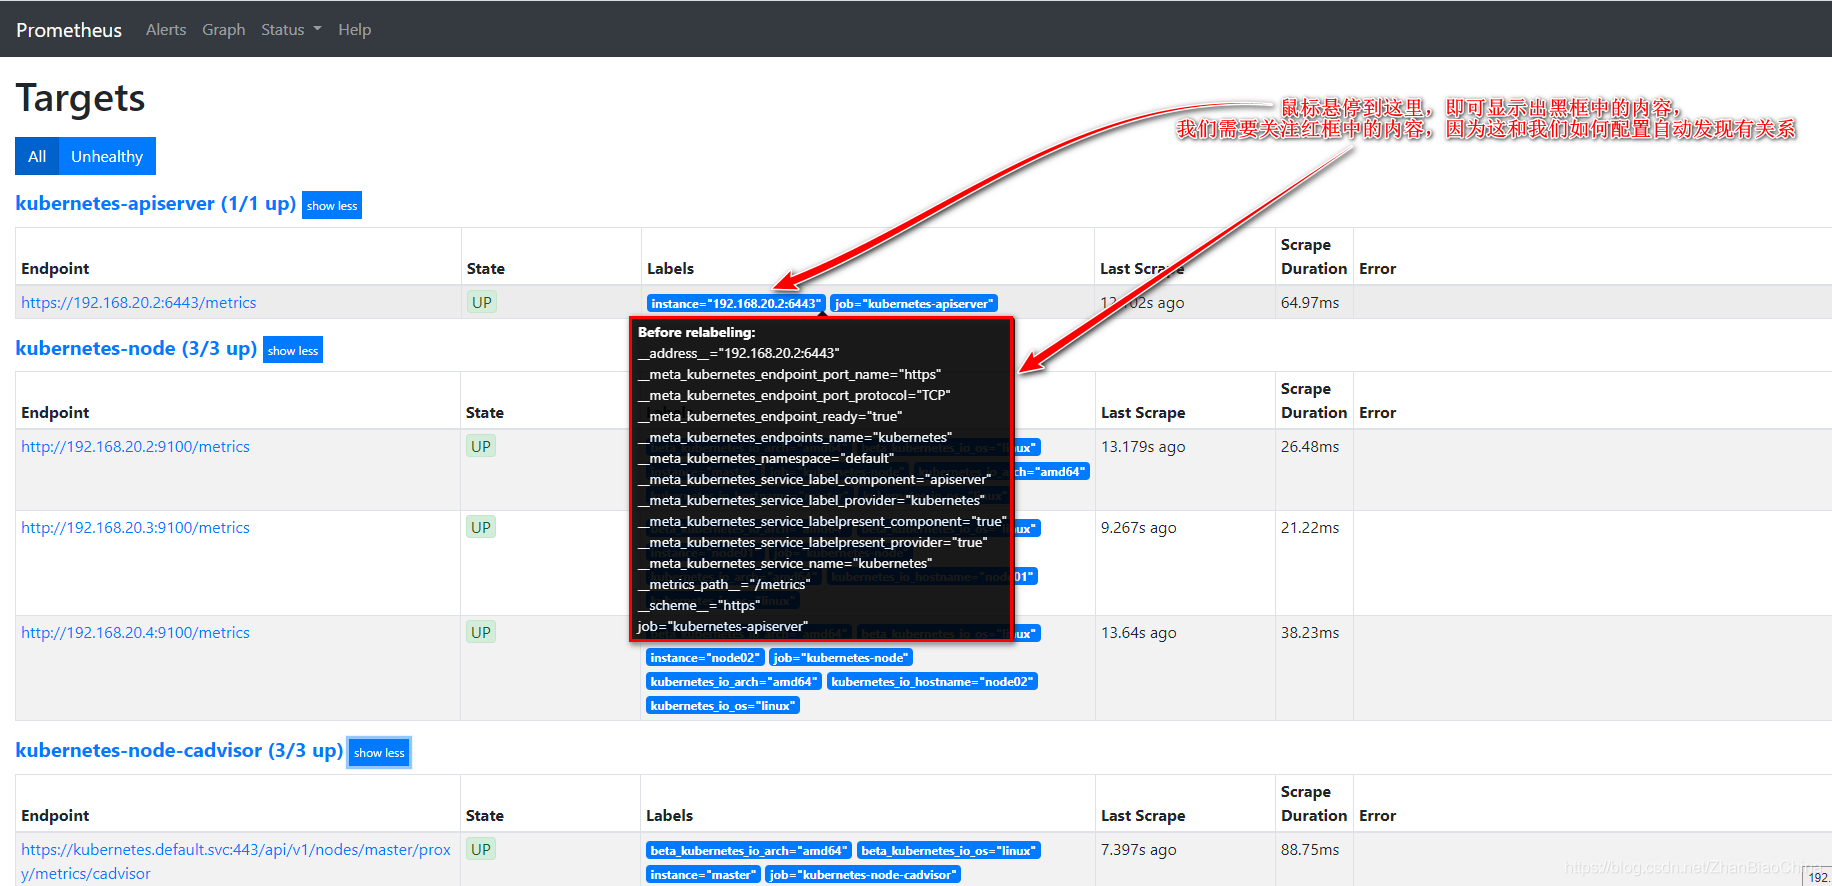Click UP state in the cadvisor master row
Screen dimensions: 1832x886
click(x=481, y=849)
